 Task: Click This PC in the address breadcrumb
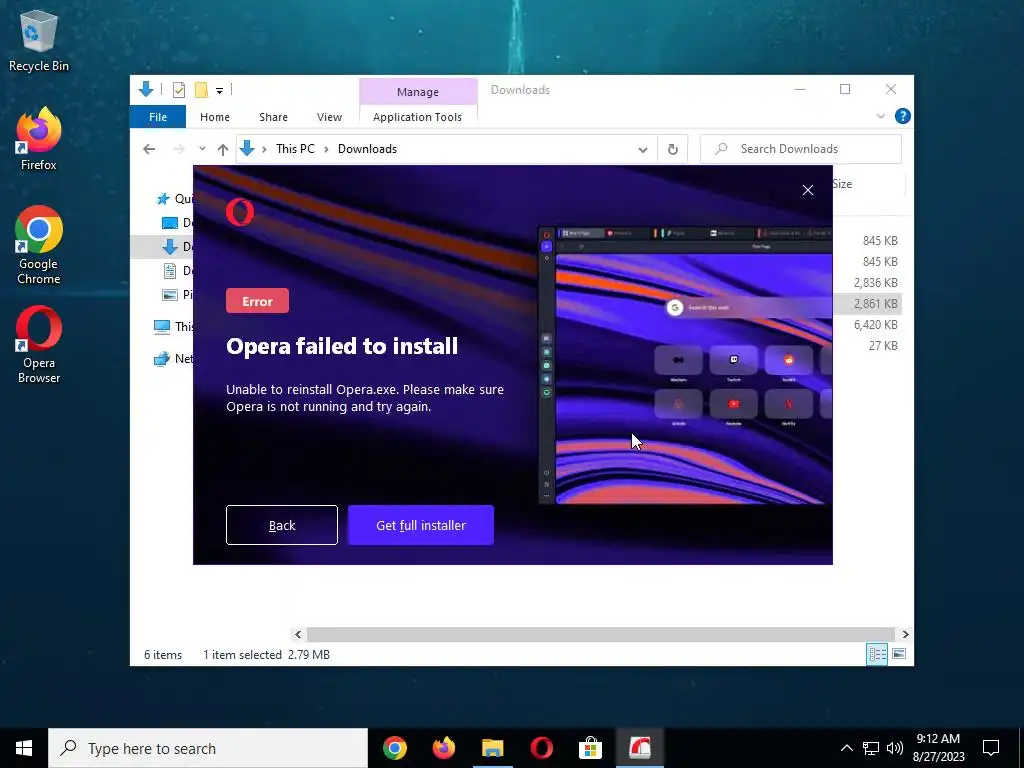click(x=295, y=149)
